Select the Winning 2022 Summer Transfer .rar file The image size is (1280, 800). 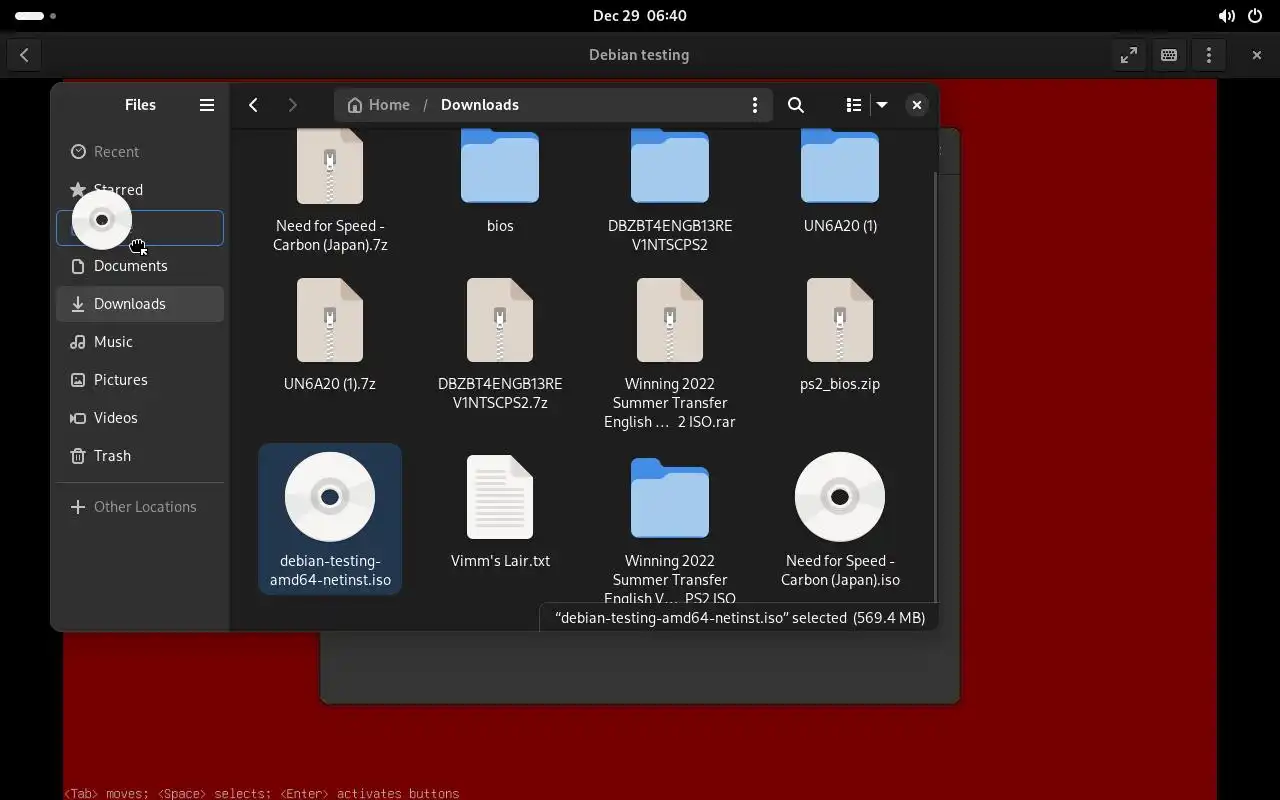pos(670,354)
